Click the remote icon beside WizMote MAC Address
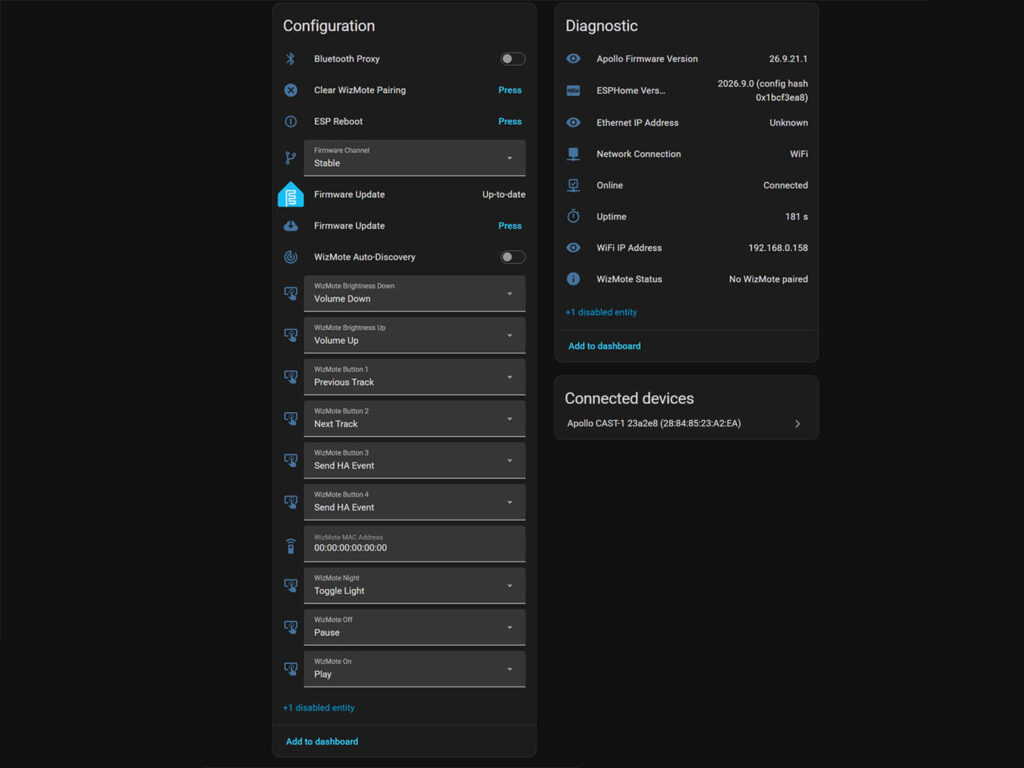This screenshot has width=1024, height=768. pyautogui.click(x=291, y=545)
